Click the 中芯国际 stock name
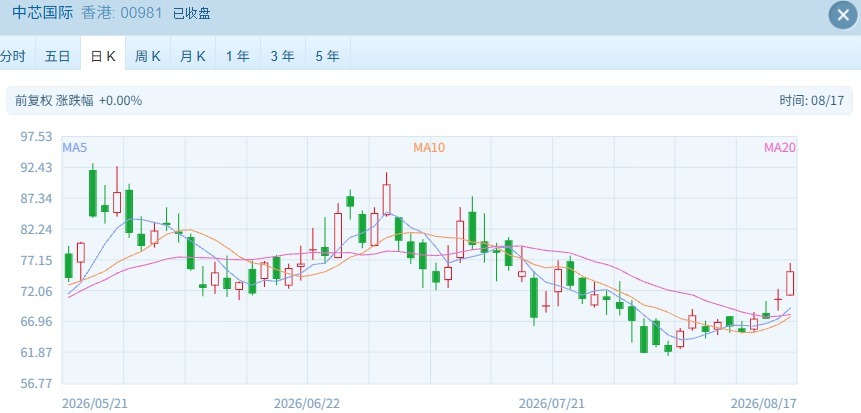Viewport: 861px width, 413px height. (42, 13)
